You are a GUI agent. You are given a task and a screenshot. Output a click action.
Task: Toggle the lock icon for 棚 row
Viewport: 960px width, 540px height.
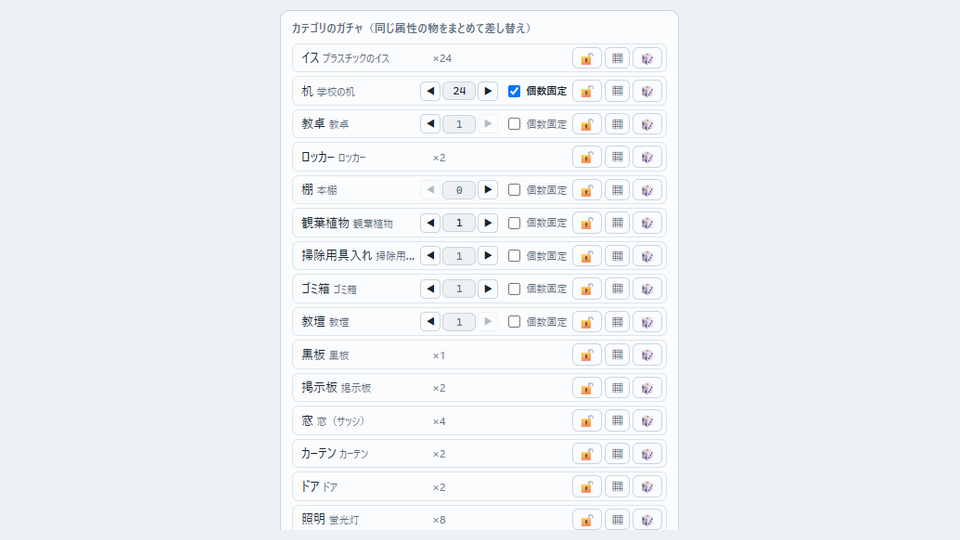tap(587, 190)
